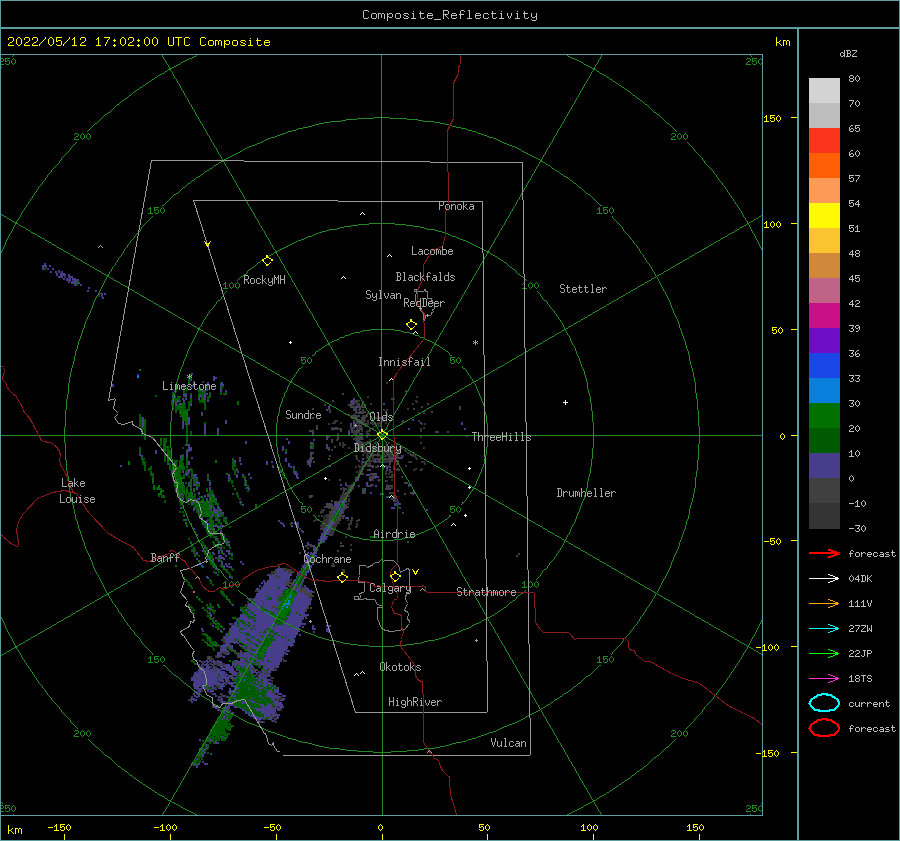The height and width of the screenshot is (841, 900).
Task: Click the Calgary city label
Action: [x=390, y=588]
